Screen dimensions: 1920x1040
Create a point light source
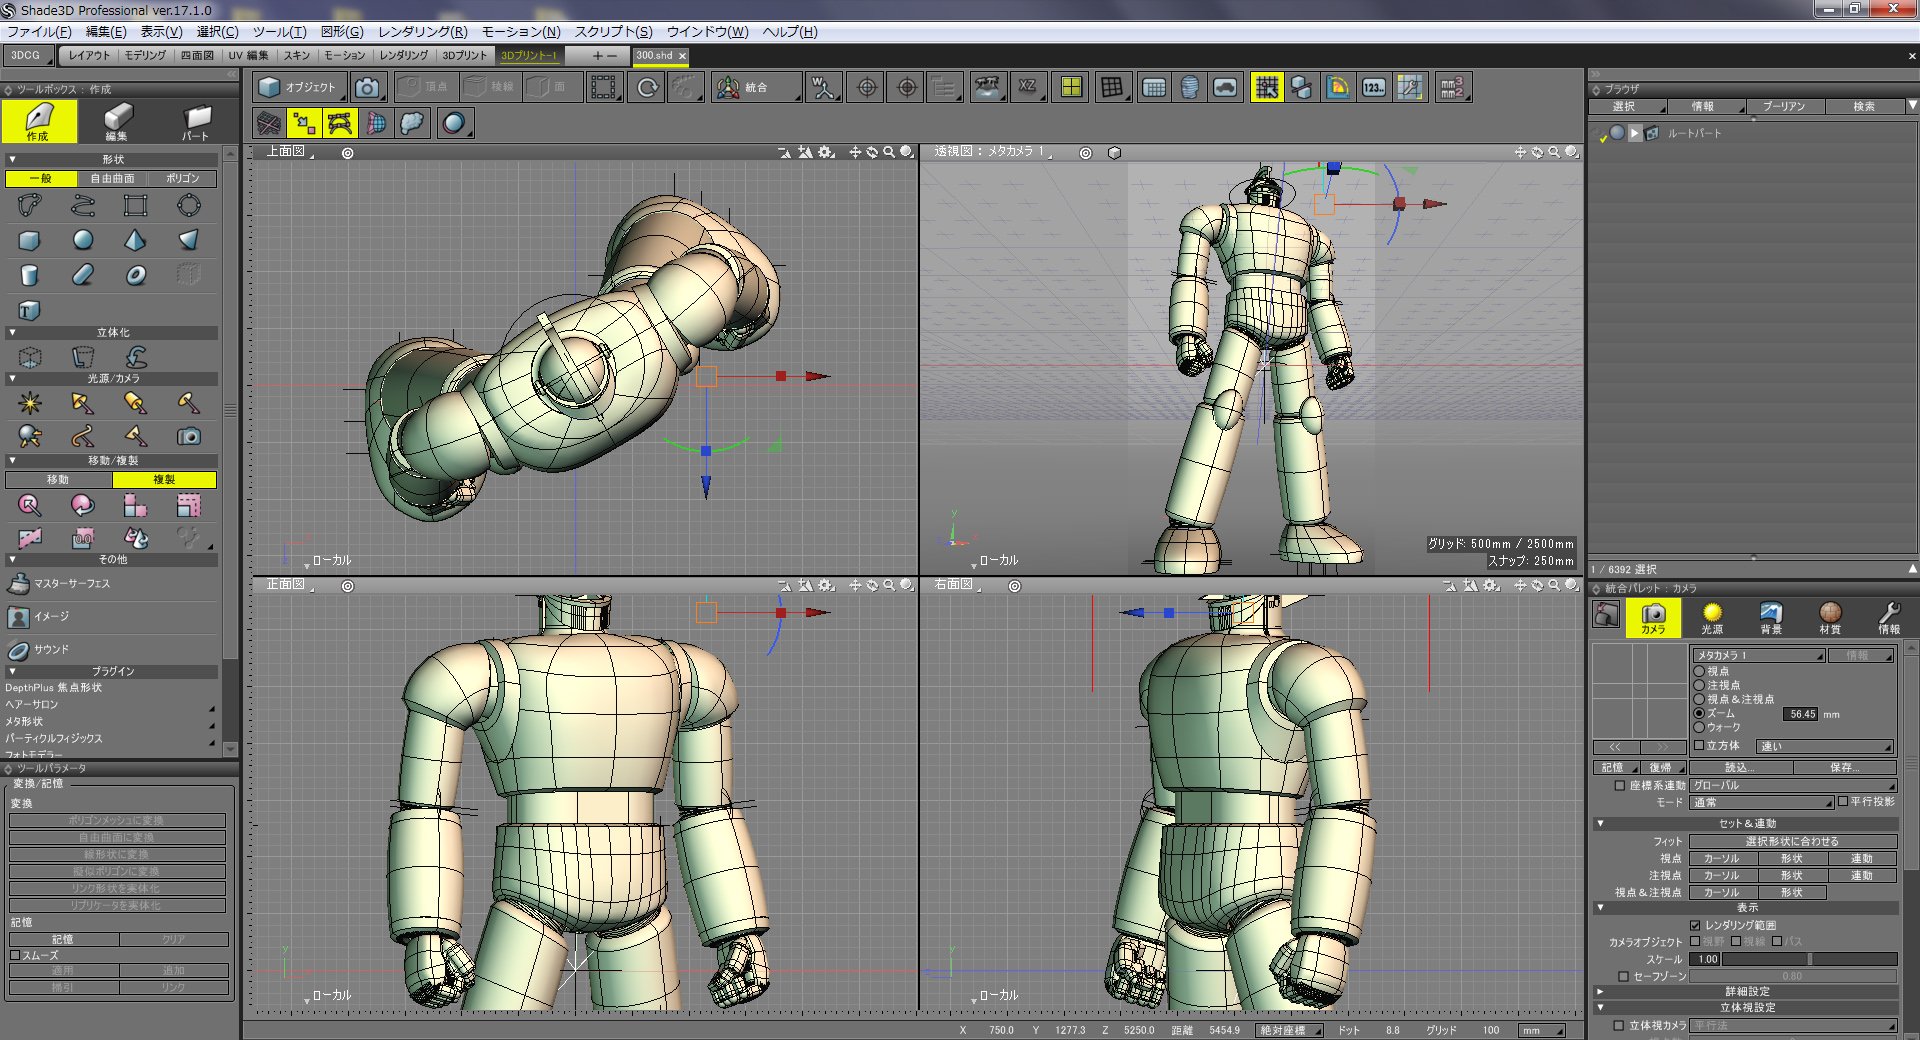(x=30, y=403)
